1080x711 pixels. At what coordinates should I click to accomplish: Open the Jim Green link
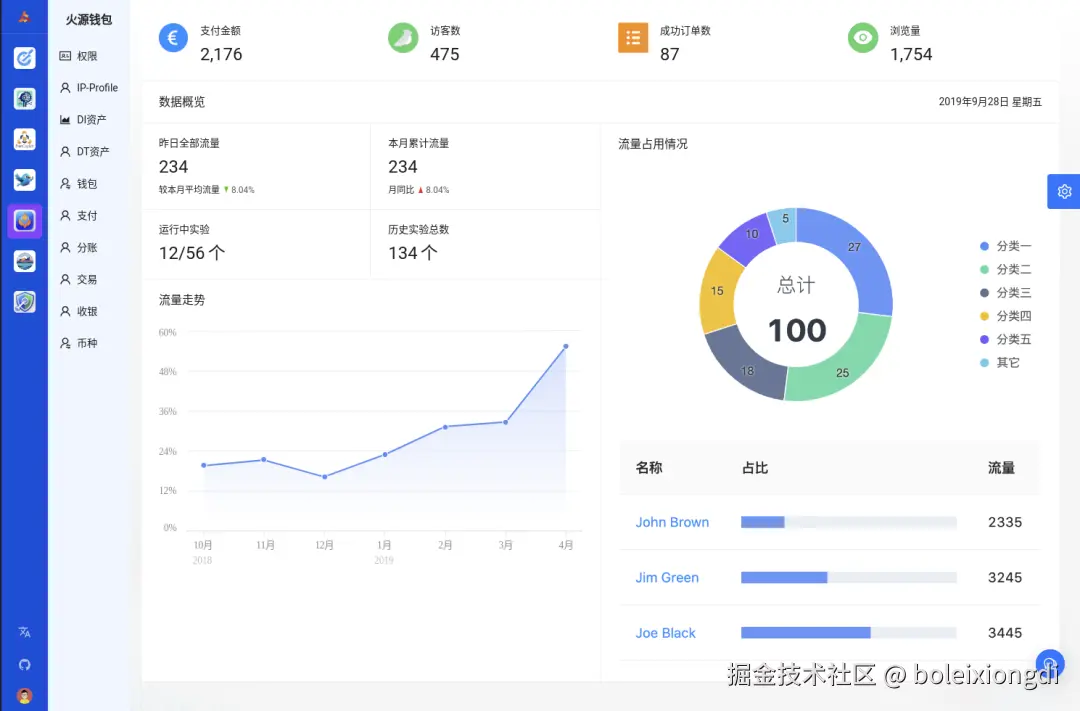pyautogui.click(x=667, y=577)
